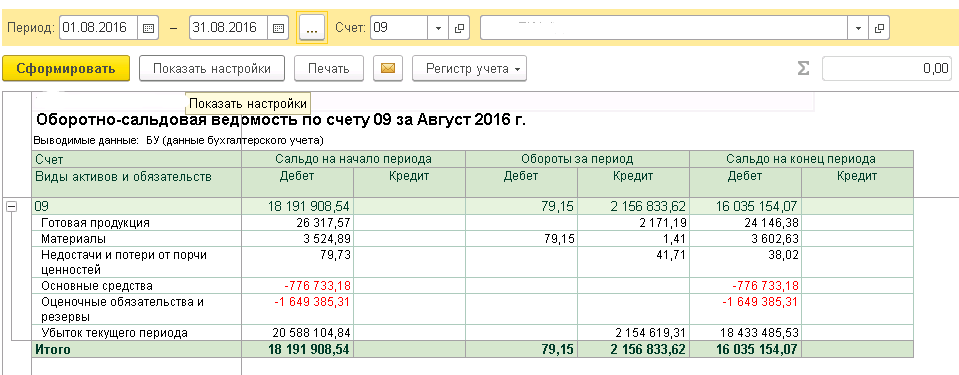The width and height of the screenshot is (959, 375).
Task: Select the Основные средства row label
Action: (97, 286)
